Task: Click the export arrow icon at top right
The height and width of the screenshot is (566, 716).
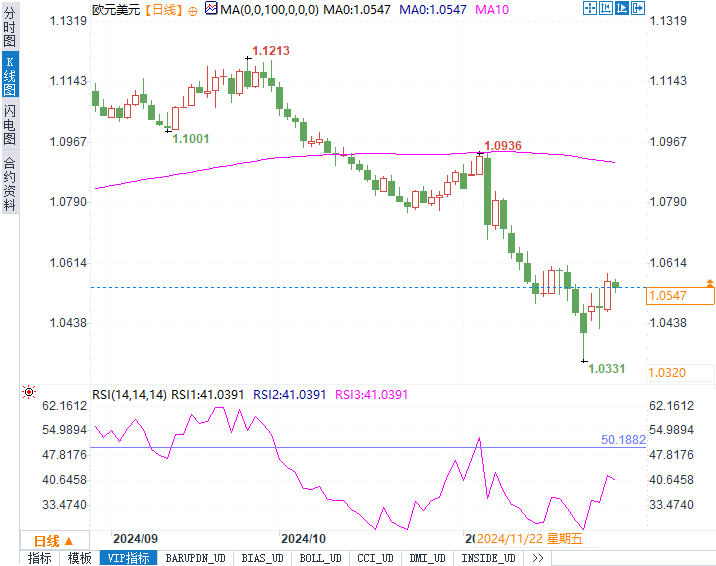Action: click(x=637, y=8)
